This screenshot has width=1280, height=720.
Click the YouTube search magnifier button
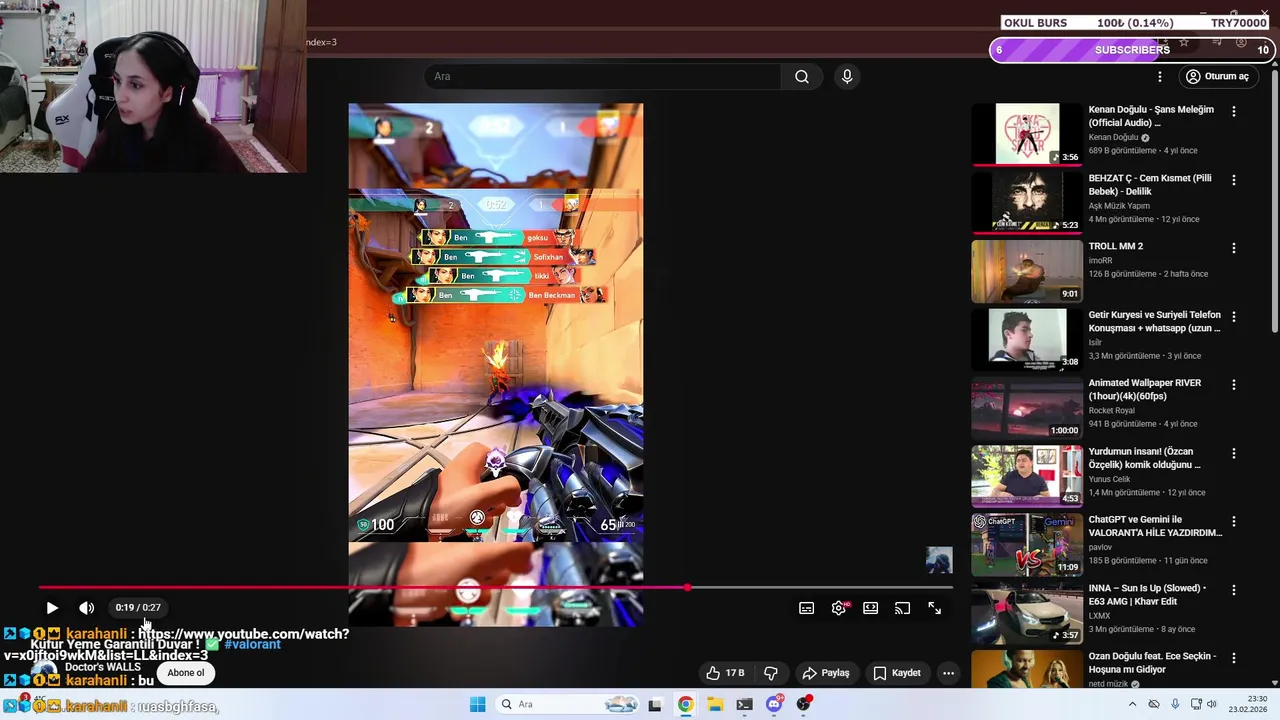click(802, 77)
